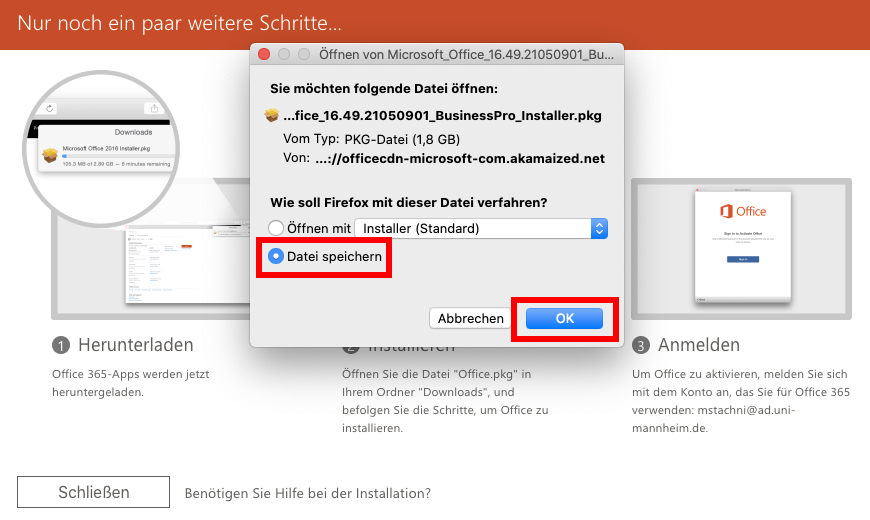Click the step 1 number badge
Viewport: 870px width, 520px height.
click(61, 346)
